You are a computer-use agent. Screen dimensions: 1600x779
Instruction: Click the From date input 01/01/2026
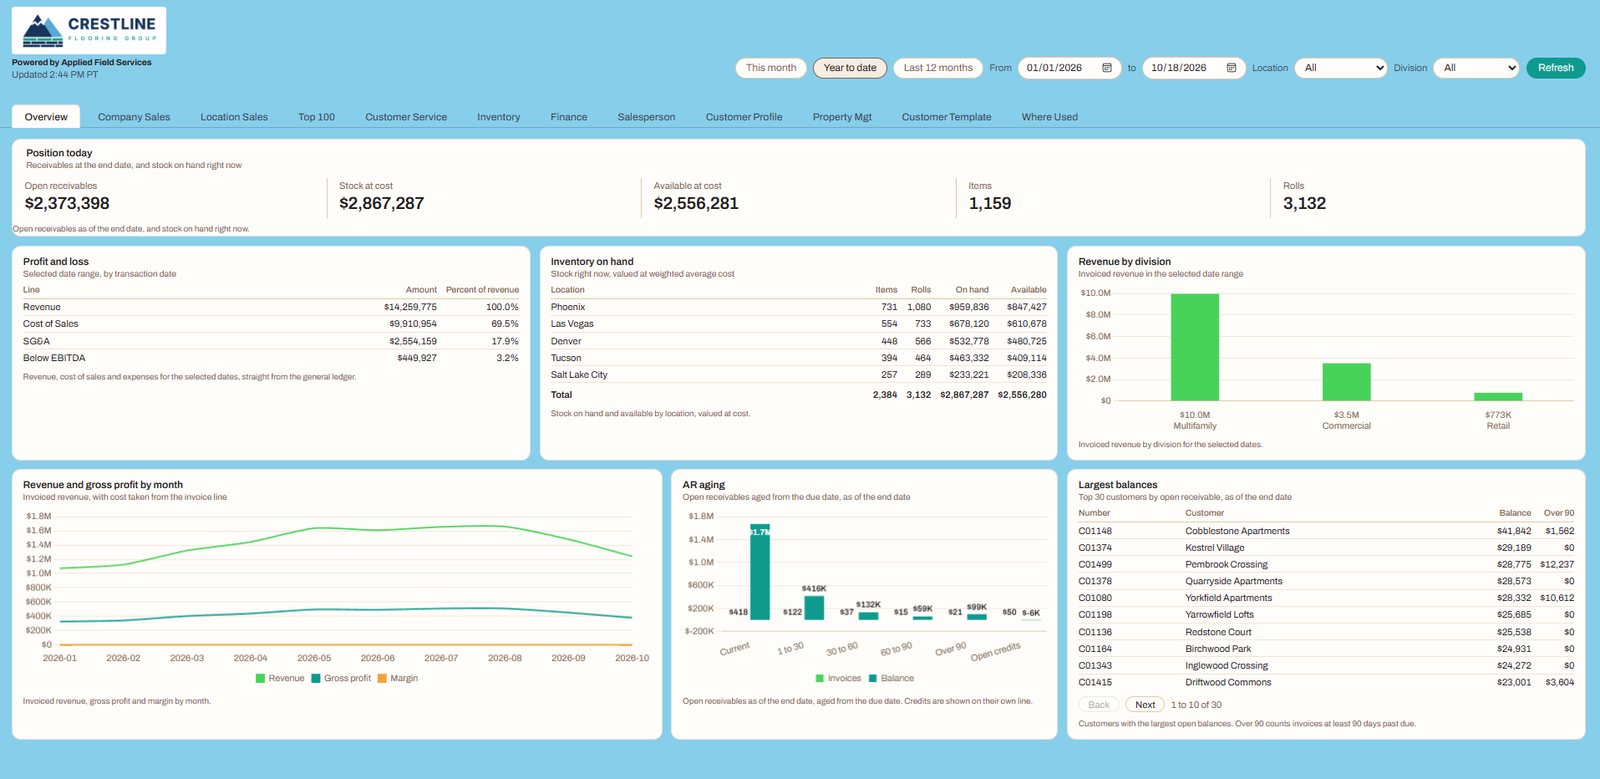click(1069, 68)
